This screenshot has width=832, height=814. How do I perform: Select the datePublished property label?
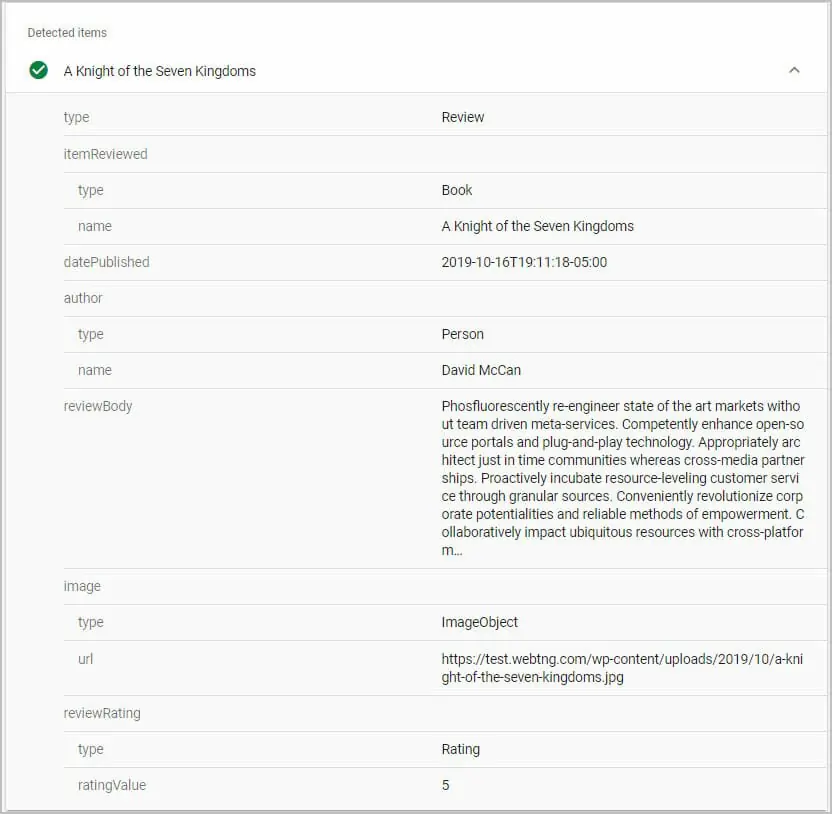[106, 262]
